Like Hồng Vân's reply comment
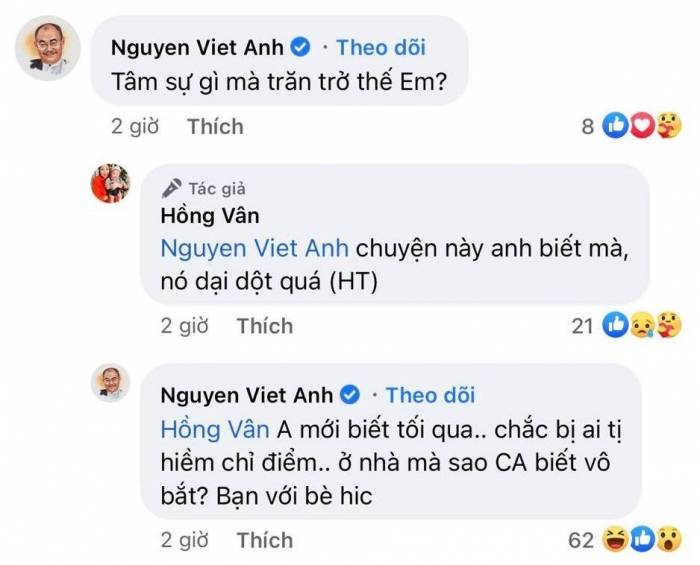The image size is (700, 565). pyautogui.click(x=265, y=326)
